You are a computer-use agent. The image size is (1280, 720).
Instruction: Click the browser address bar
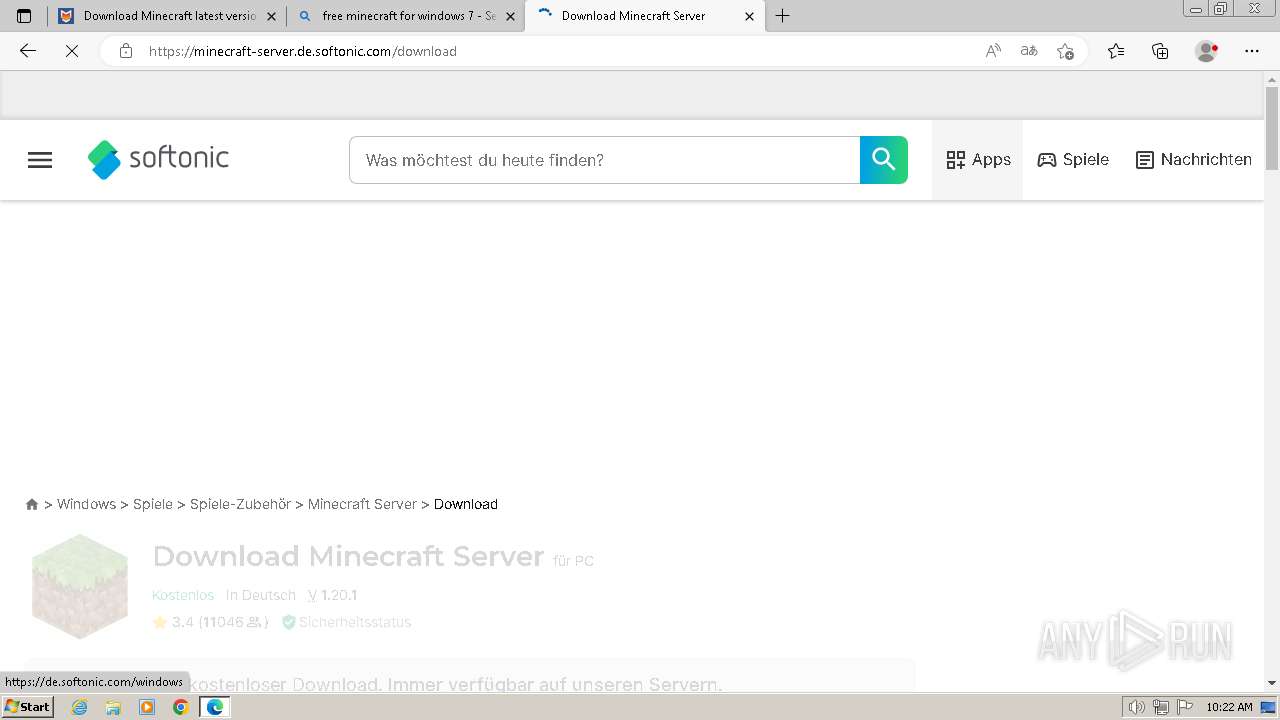[560, 51]
